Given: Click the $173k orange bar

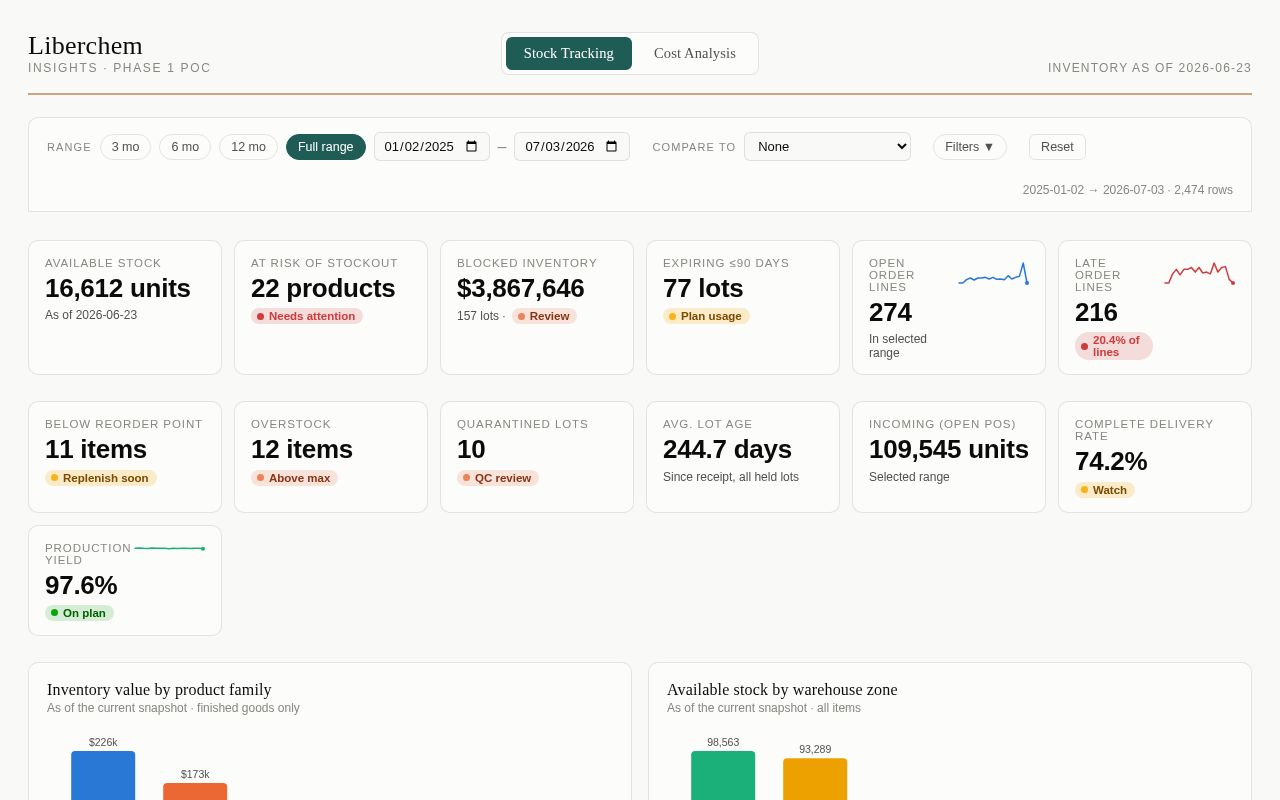Looking at the screenshot, I should tap(195, 791).
